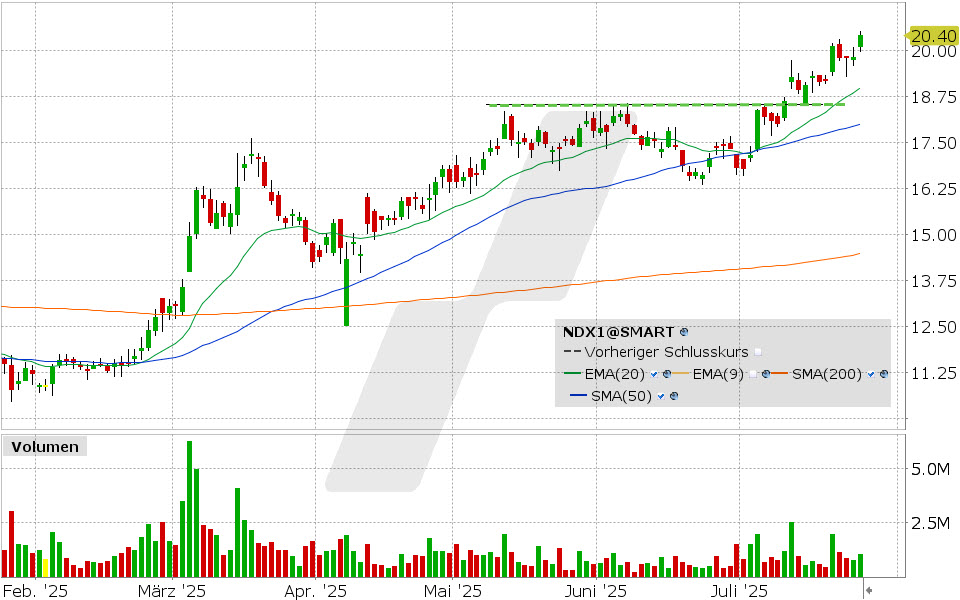Uncheck the SMA(200) visibility checkbox

(871, 374)
